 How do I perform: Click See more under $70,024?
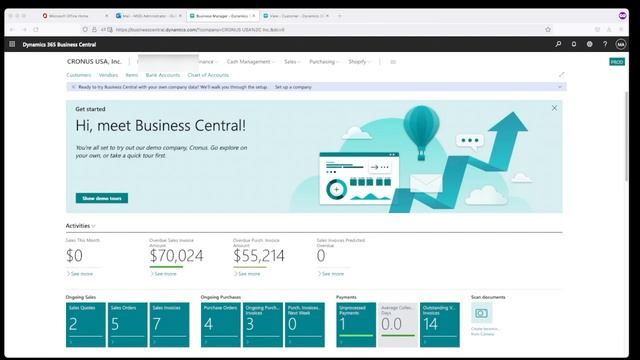[163, 274]
